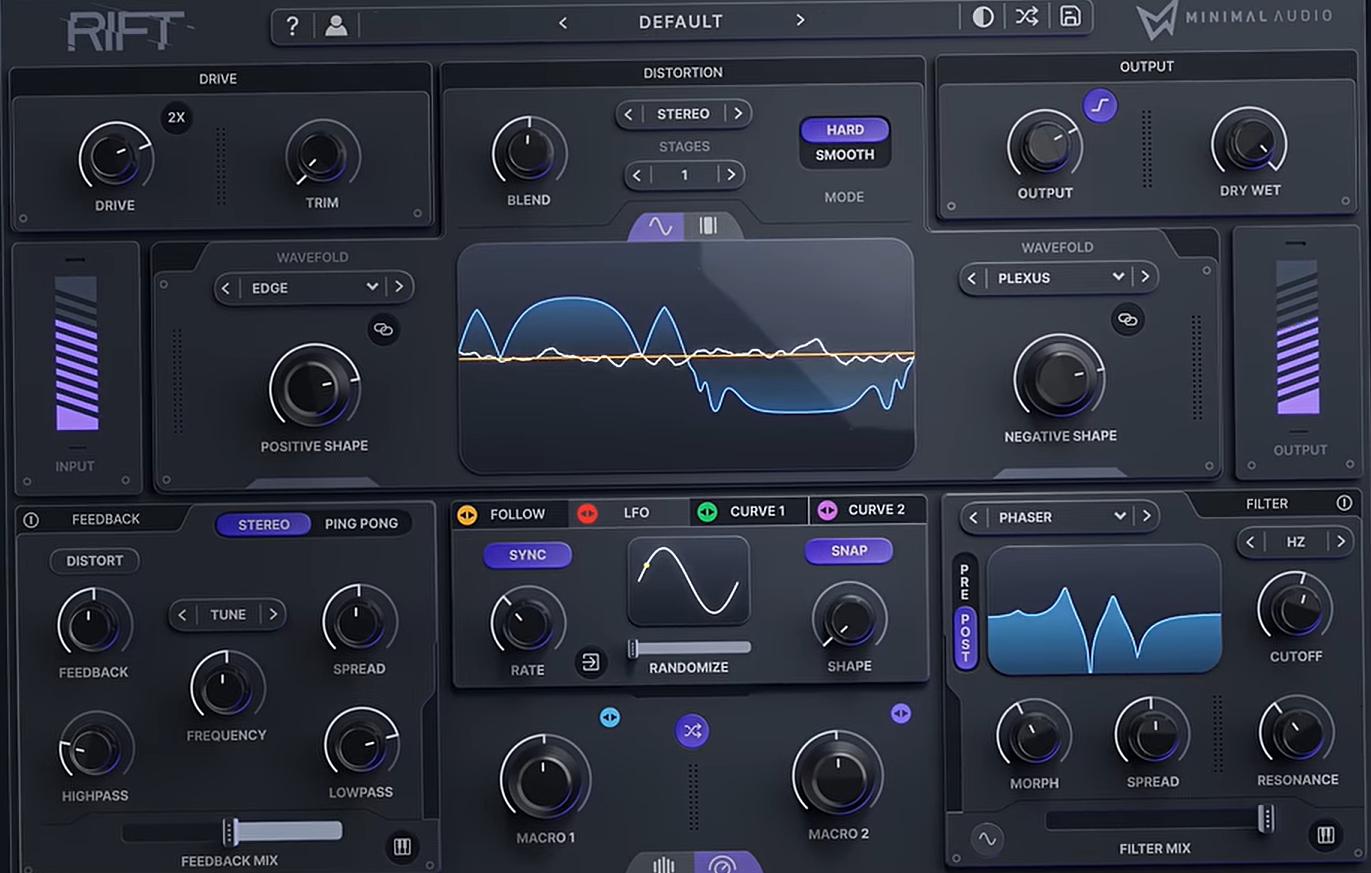Click the MACRO 1 knob
This screenshot has width=1371, height=873.
(x=545, y=779)
